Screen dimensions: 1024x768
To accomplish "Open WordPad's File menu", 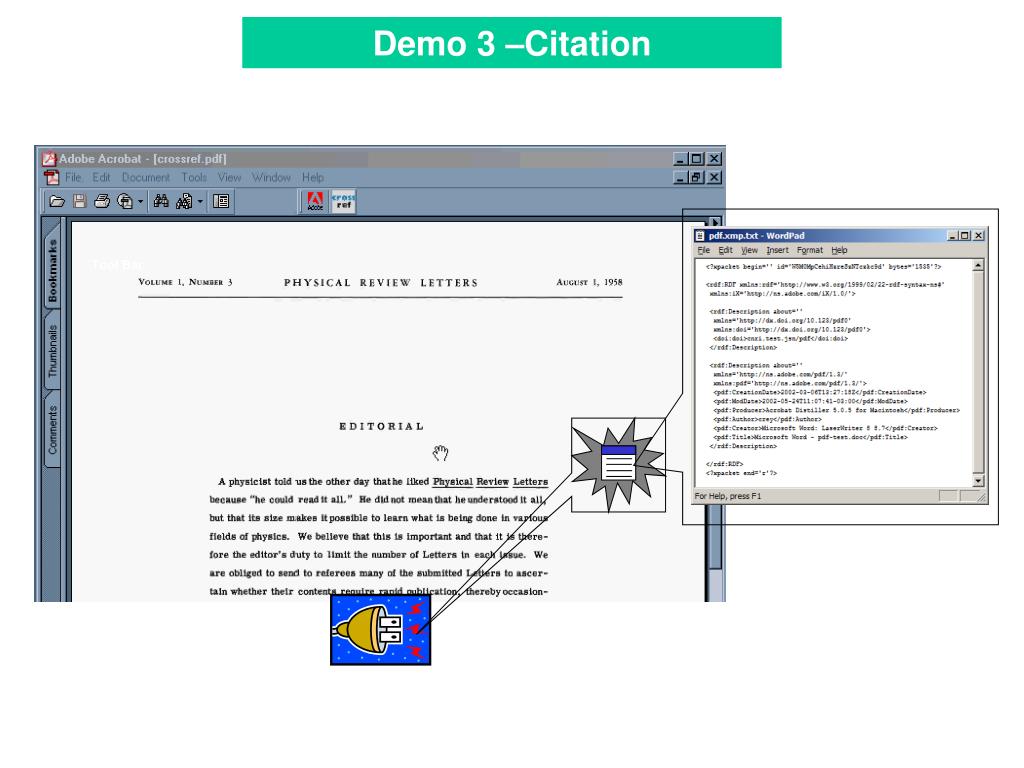I will pyautogui.click(x=703, y=250).
